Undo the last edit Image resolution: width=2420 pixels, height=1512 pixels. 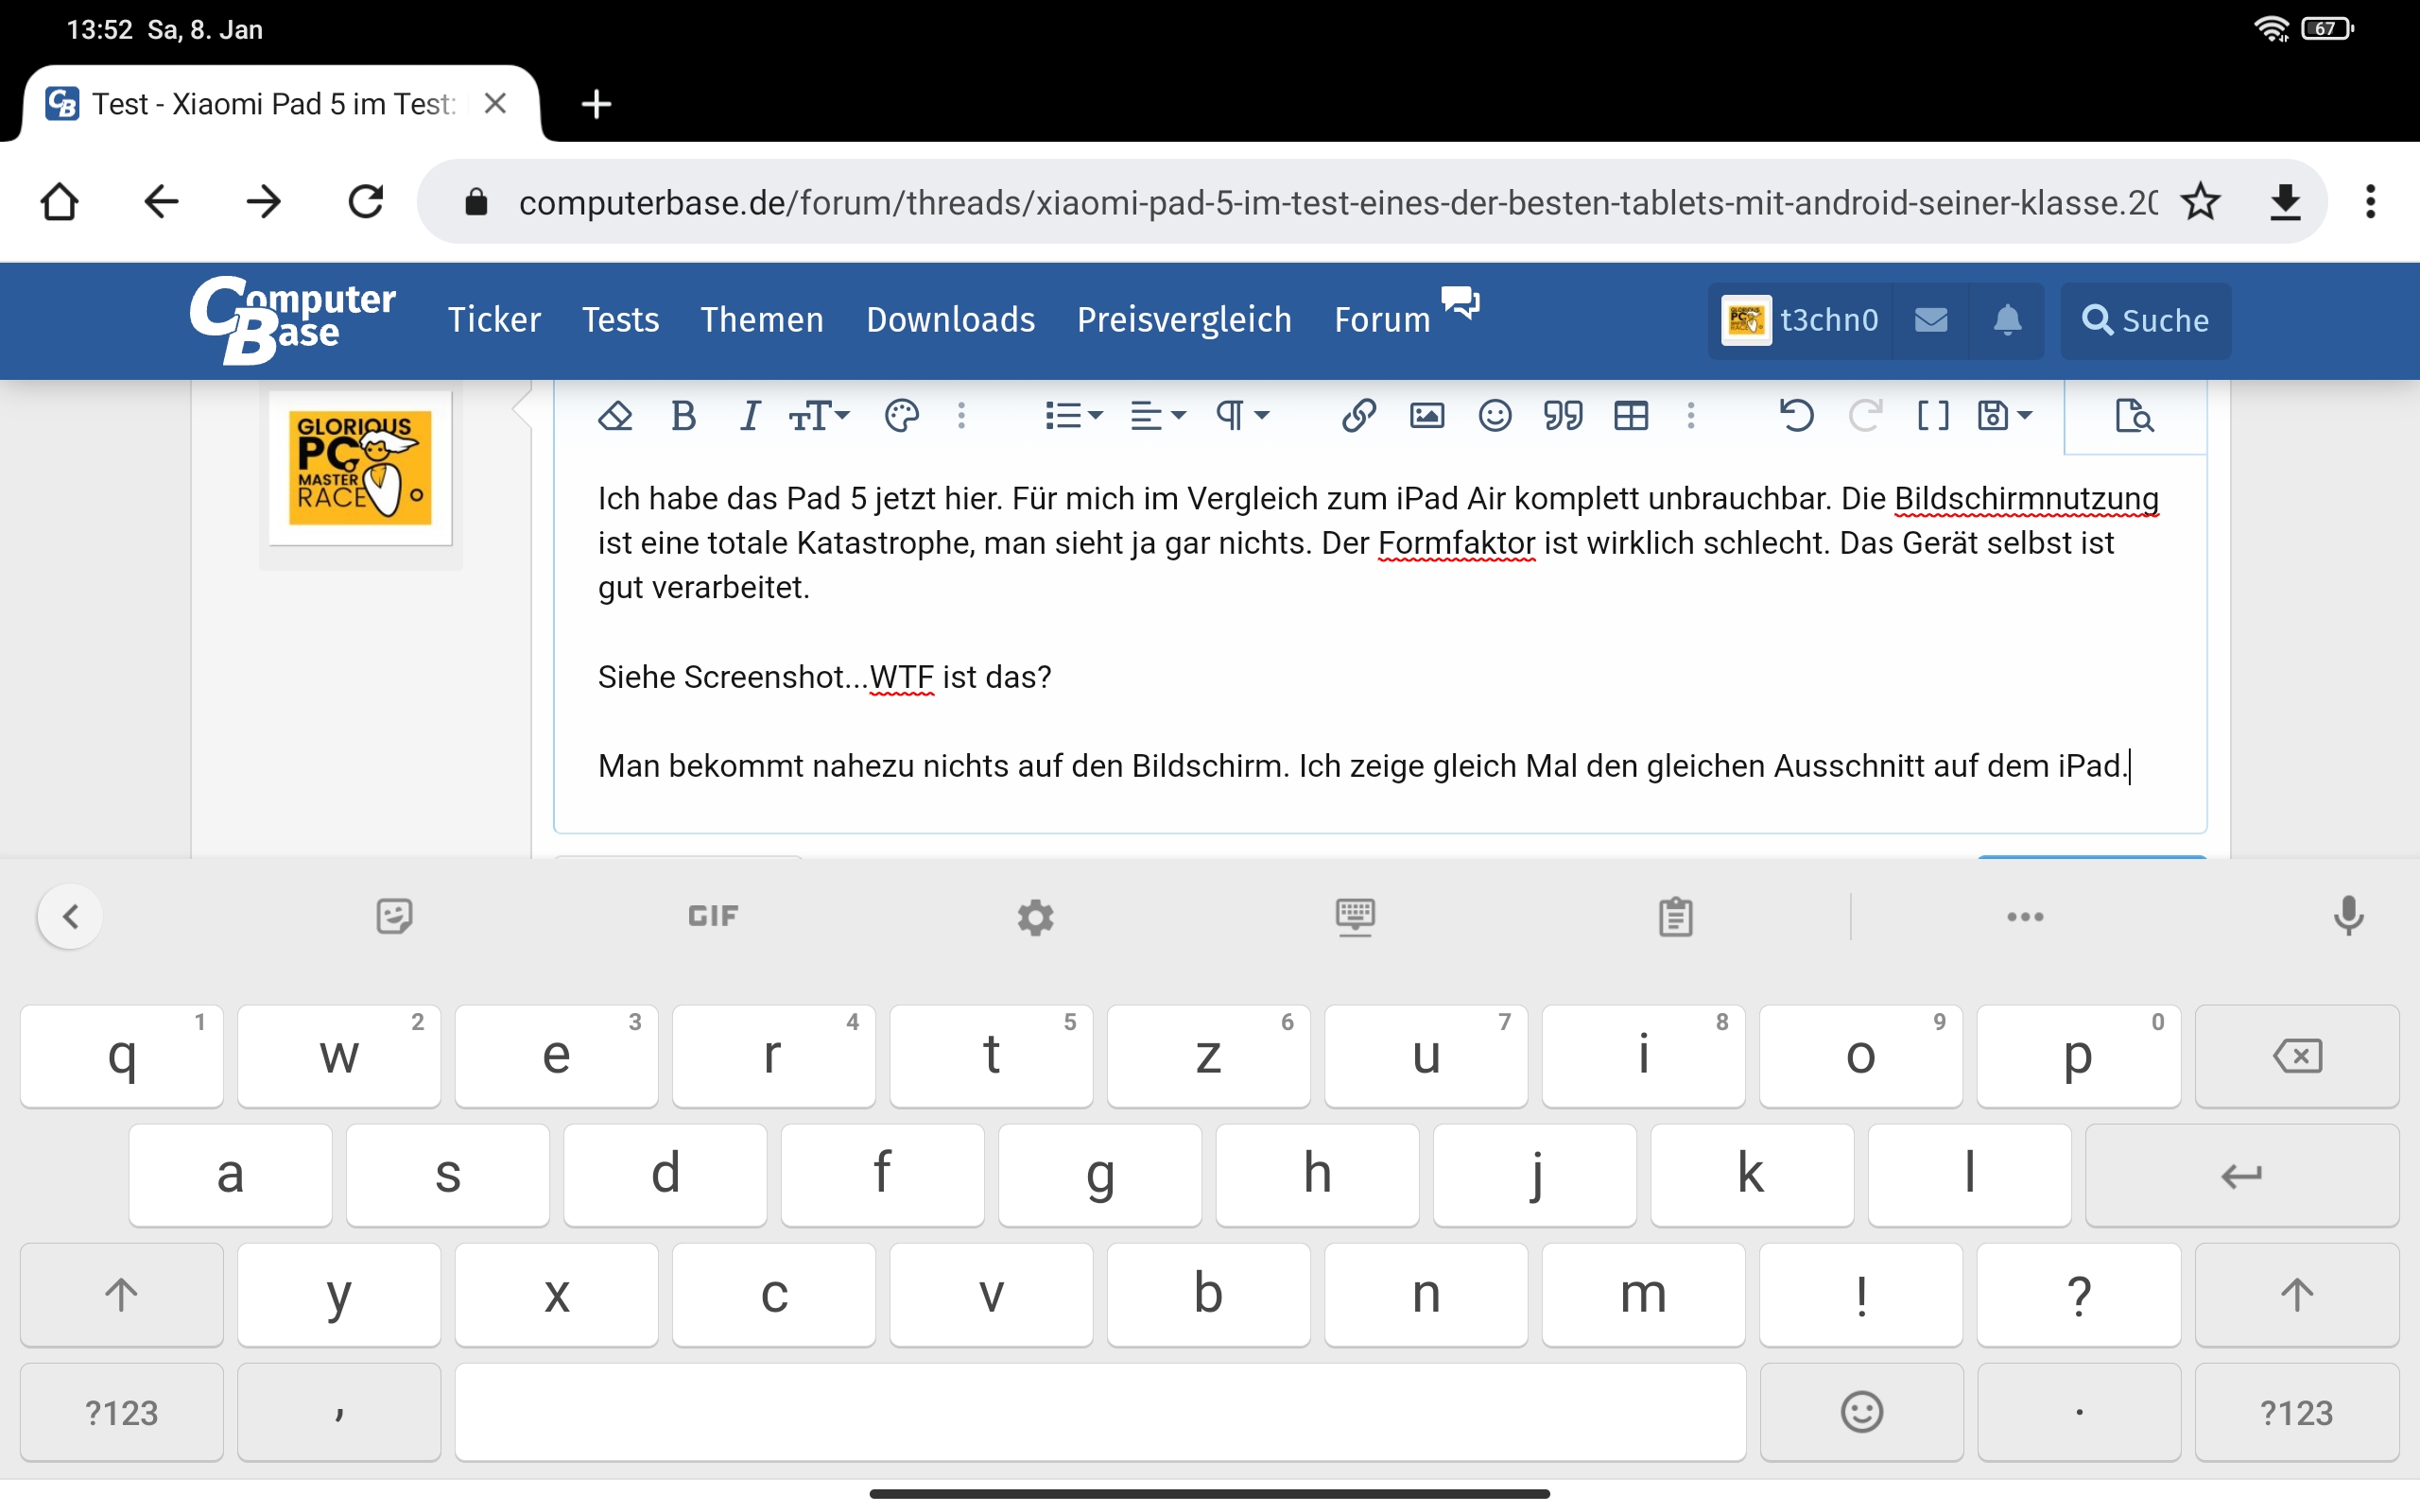point(1796,415)
